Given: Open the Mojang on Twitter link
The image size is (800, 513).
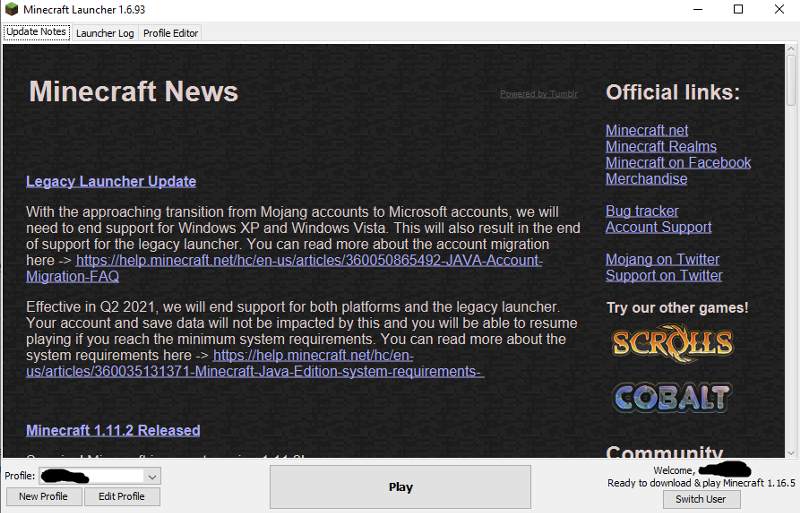Looking at the screenshot, I should pyautogui.click(x=662, y=259).
